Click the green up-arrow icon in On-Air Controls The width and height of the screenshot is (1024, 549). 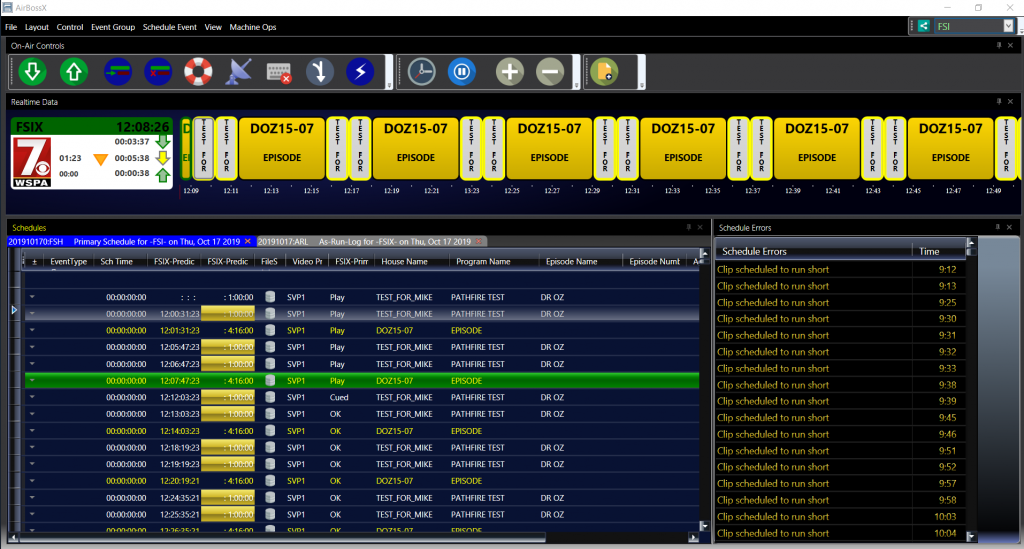coord(73,72)
